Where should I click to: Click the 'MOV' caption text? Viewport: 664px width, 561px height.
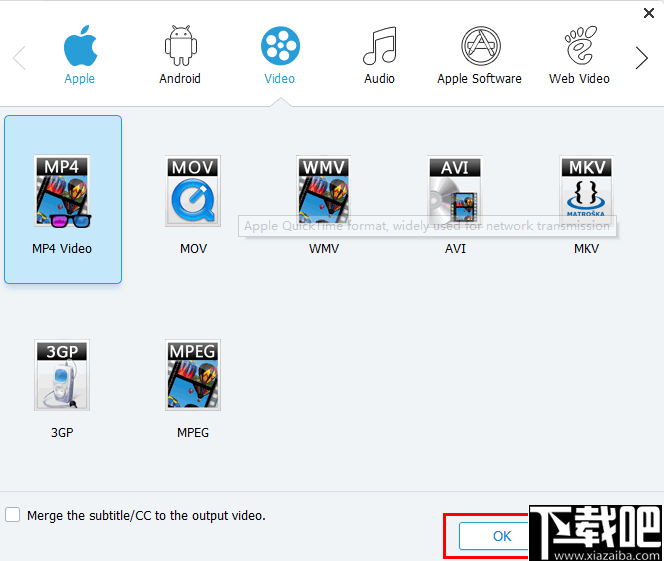click(x=194, y=249)
